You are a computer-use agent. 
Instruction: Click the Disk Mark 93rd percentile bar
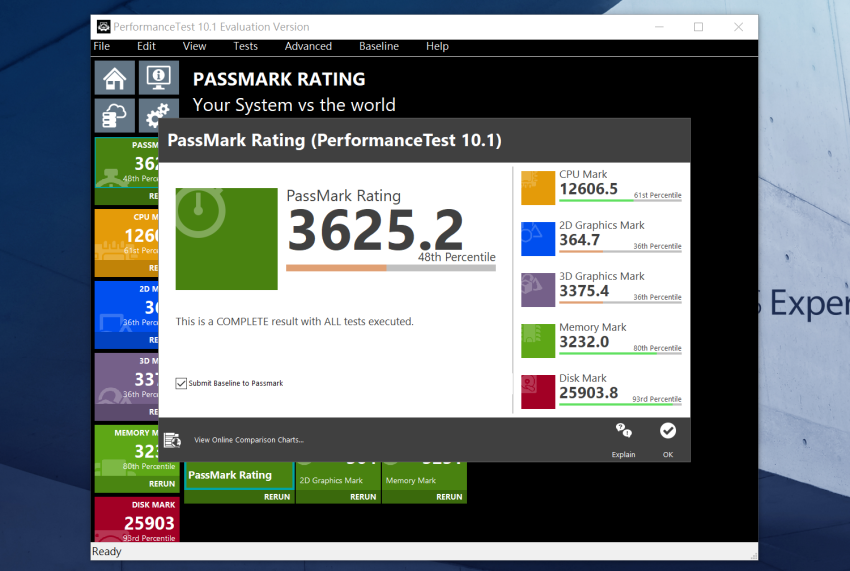(620, 405)
